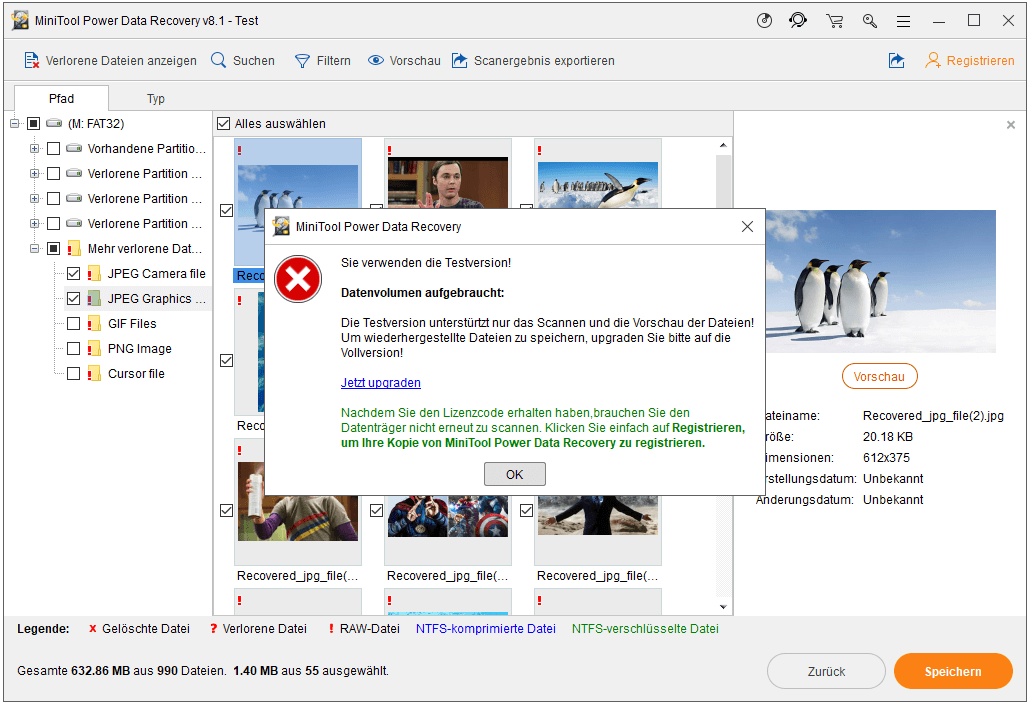Click the Verlorene Datei question mark legend icon

point(213,629)
